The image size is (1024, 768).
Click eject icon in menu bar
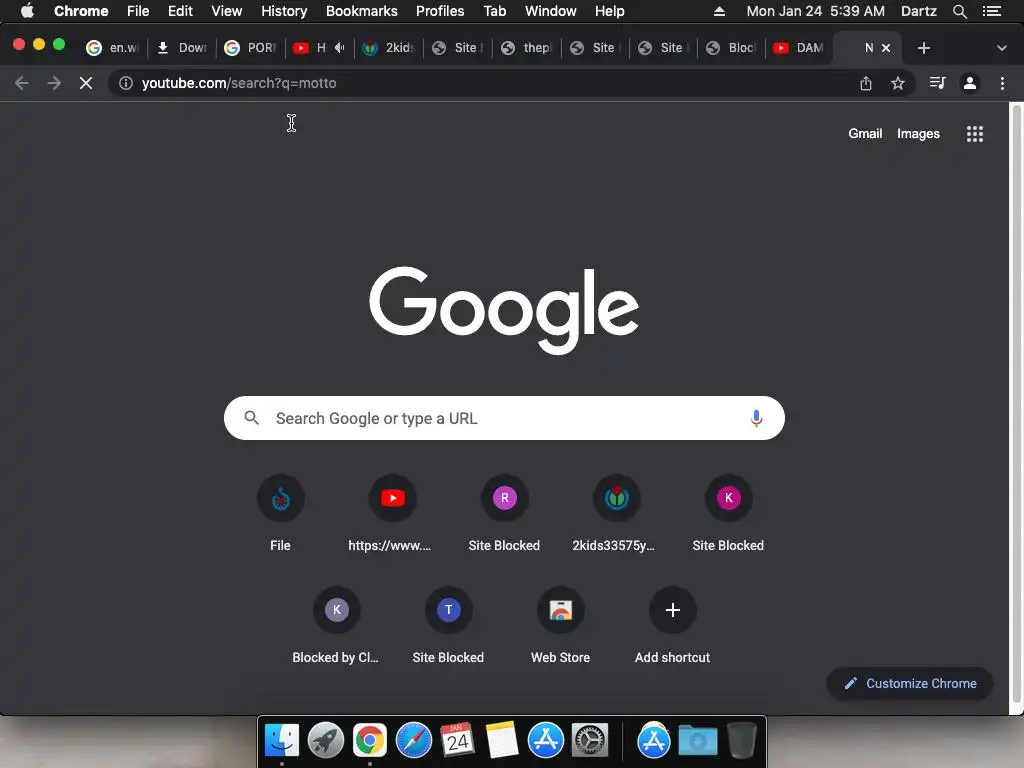[x=719, y=11]
